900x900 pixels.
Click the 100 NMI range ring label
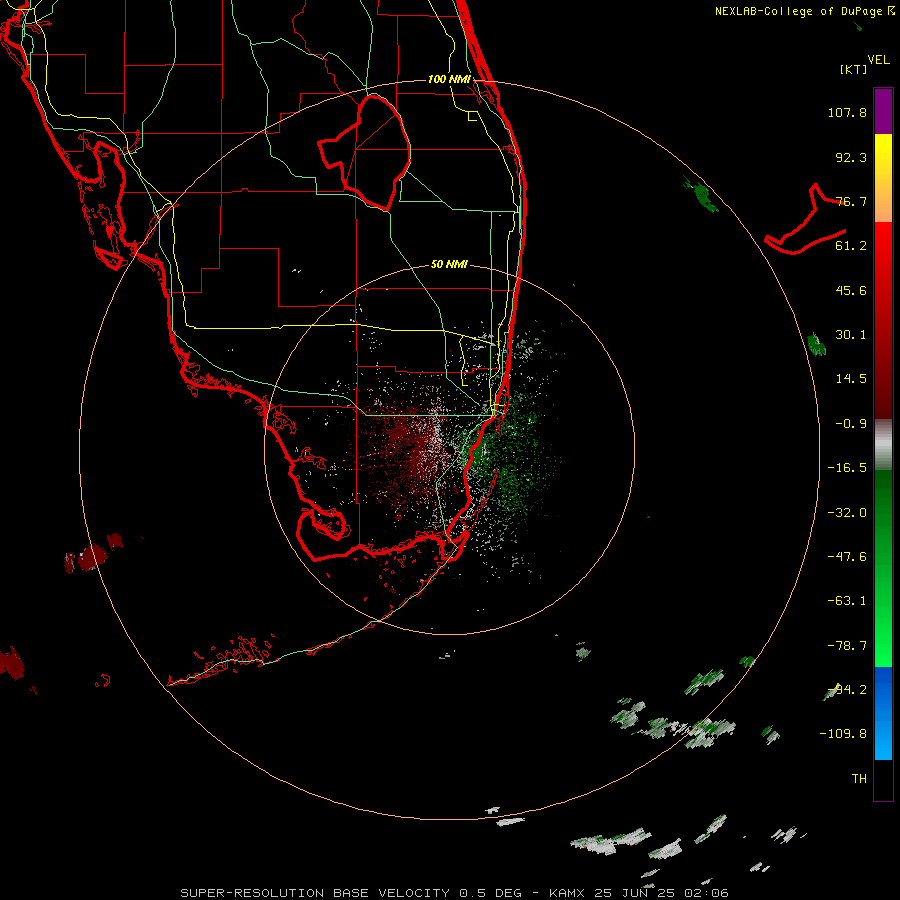[x=449, y=79]
